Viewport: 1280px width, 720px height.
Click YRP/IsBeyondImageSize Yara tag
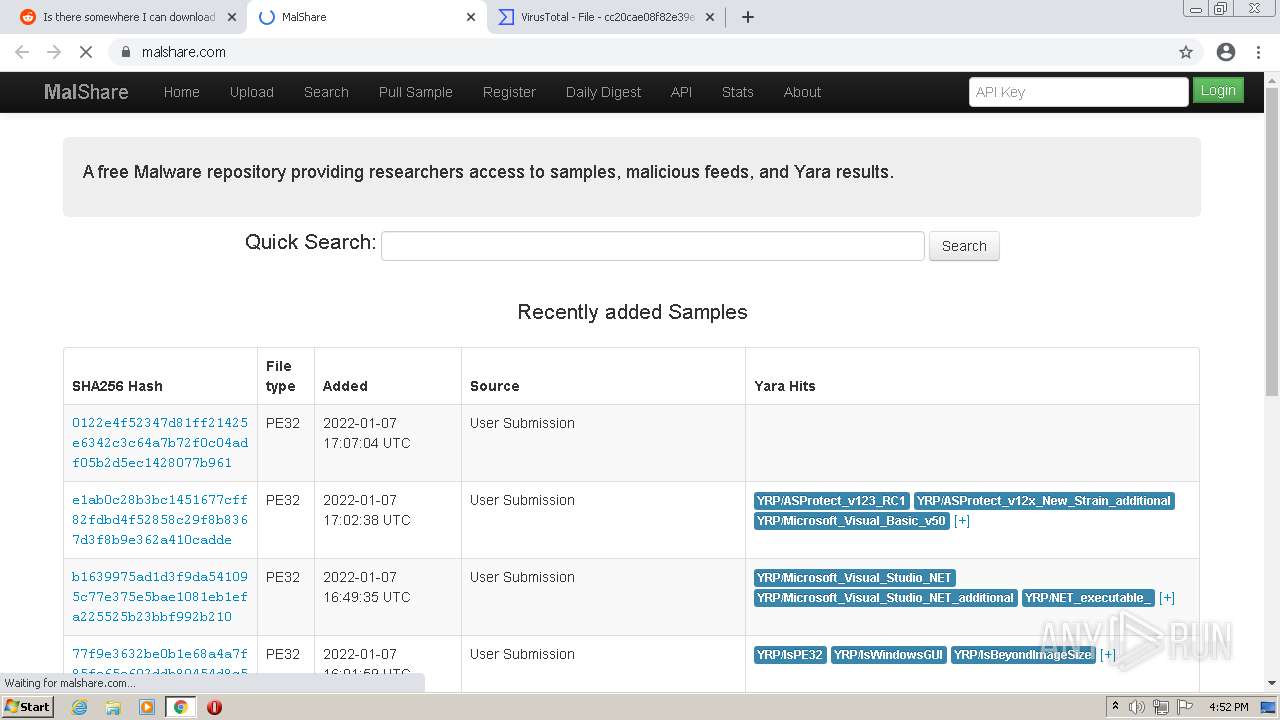[x=1023, y=655]
